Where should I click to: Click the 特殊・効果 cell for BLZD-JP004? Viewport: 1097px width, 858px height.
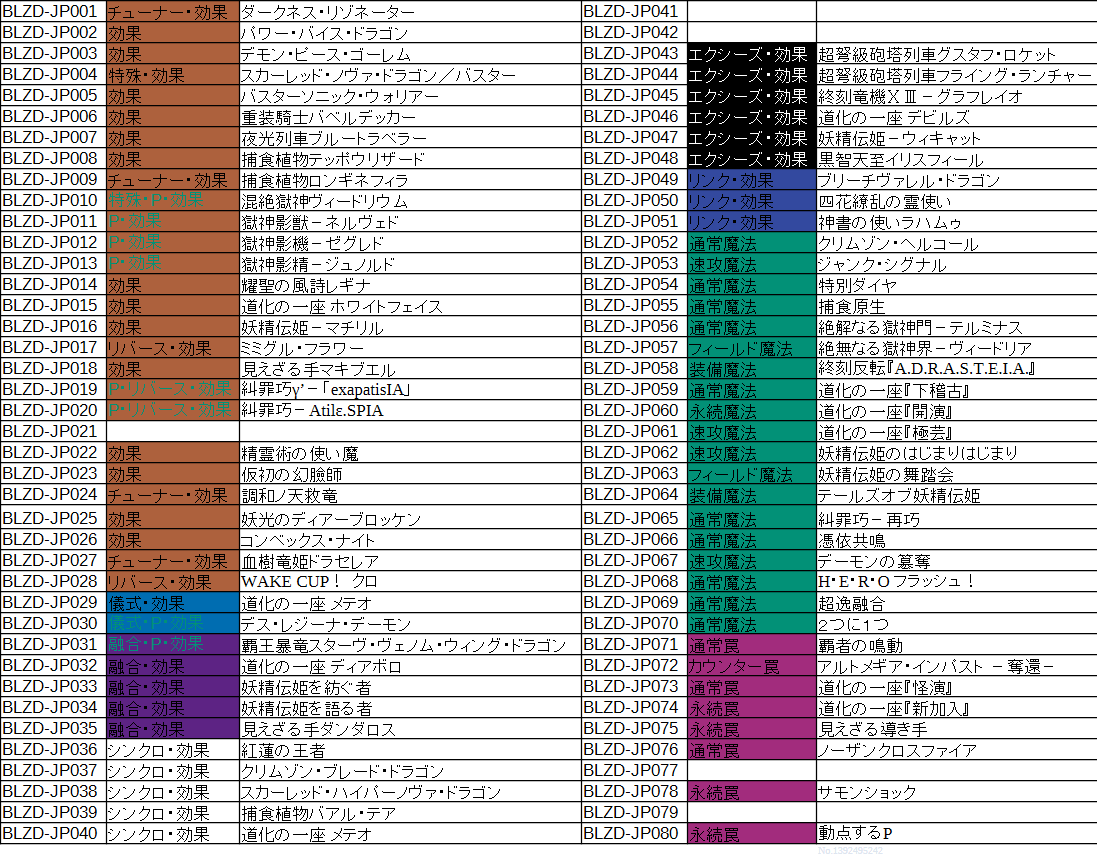[171, 75]
